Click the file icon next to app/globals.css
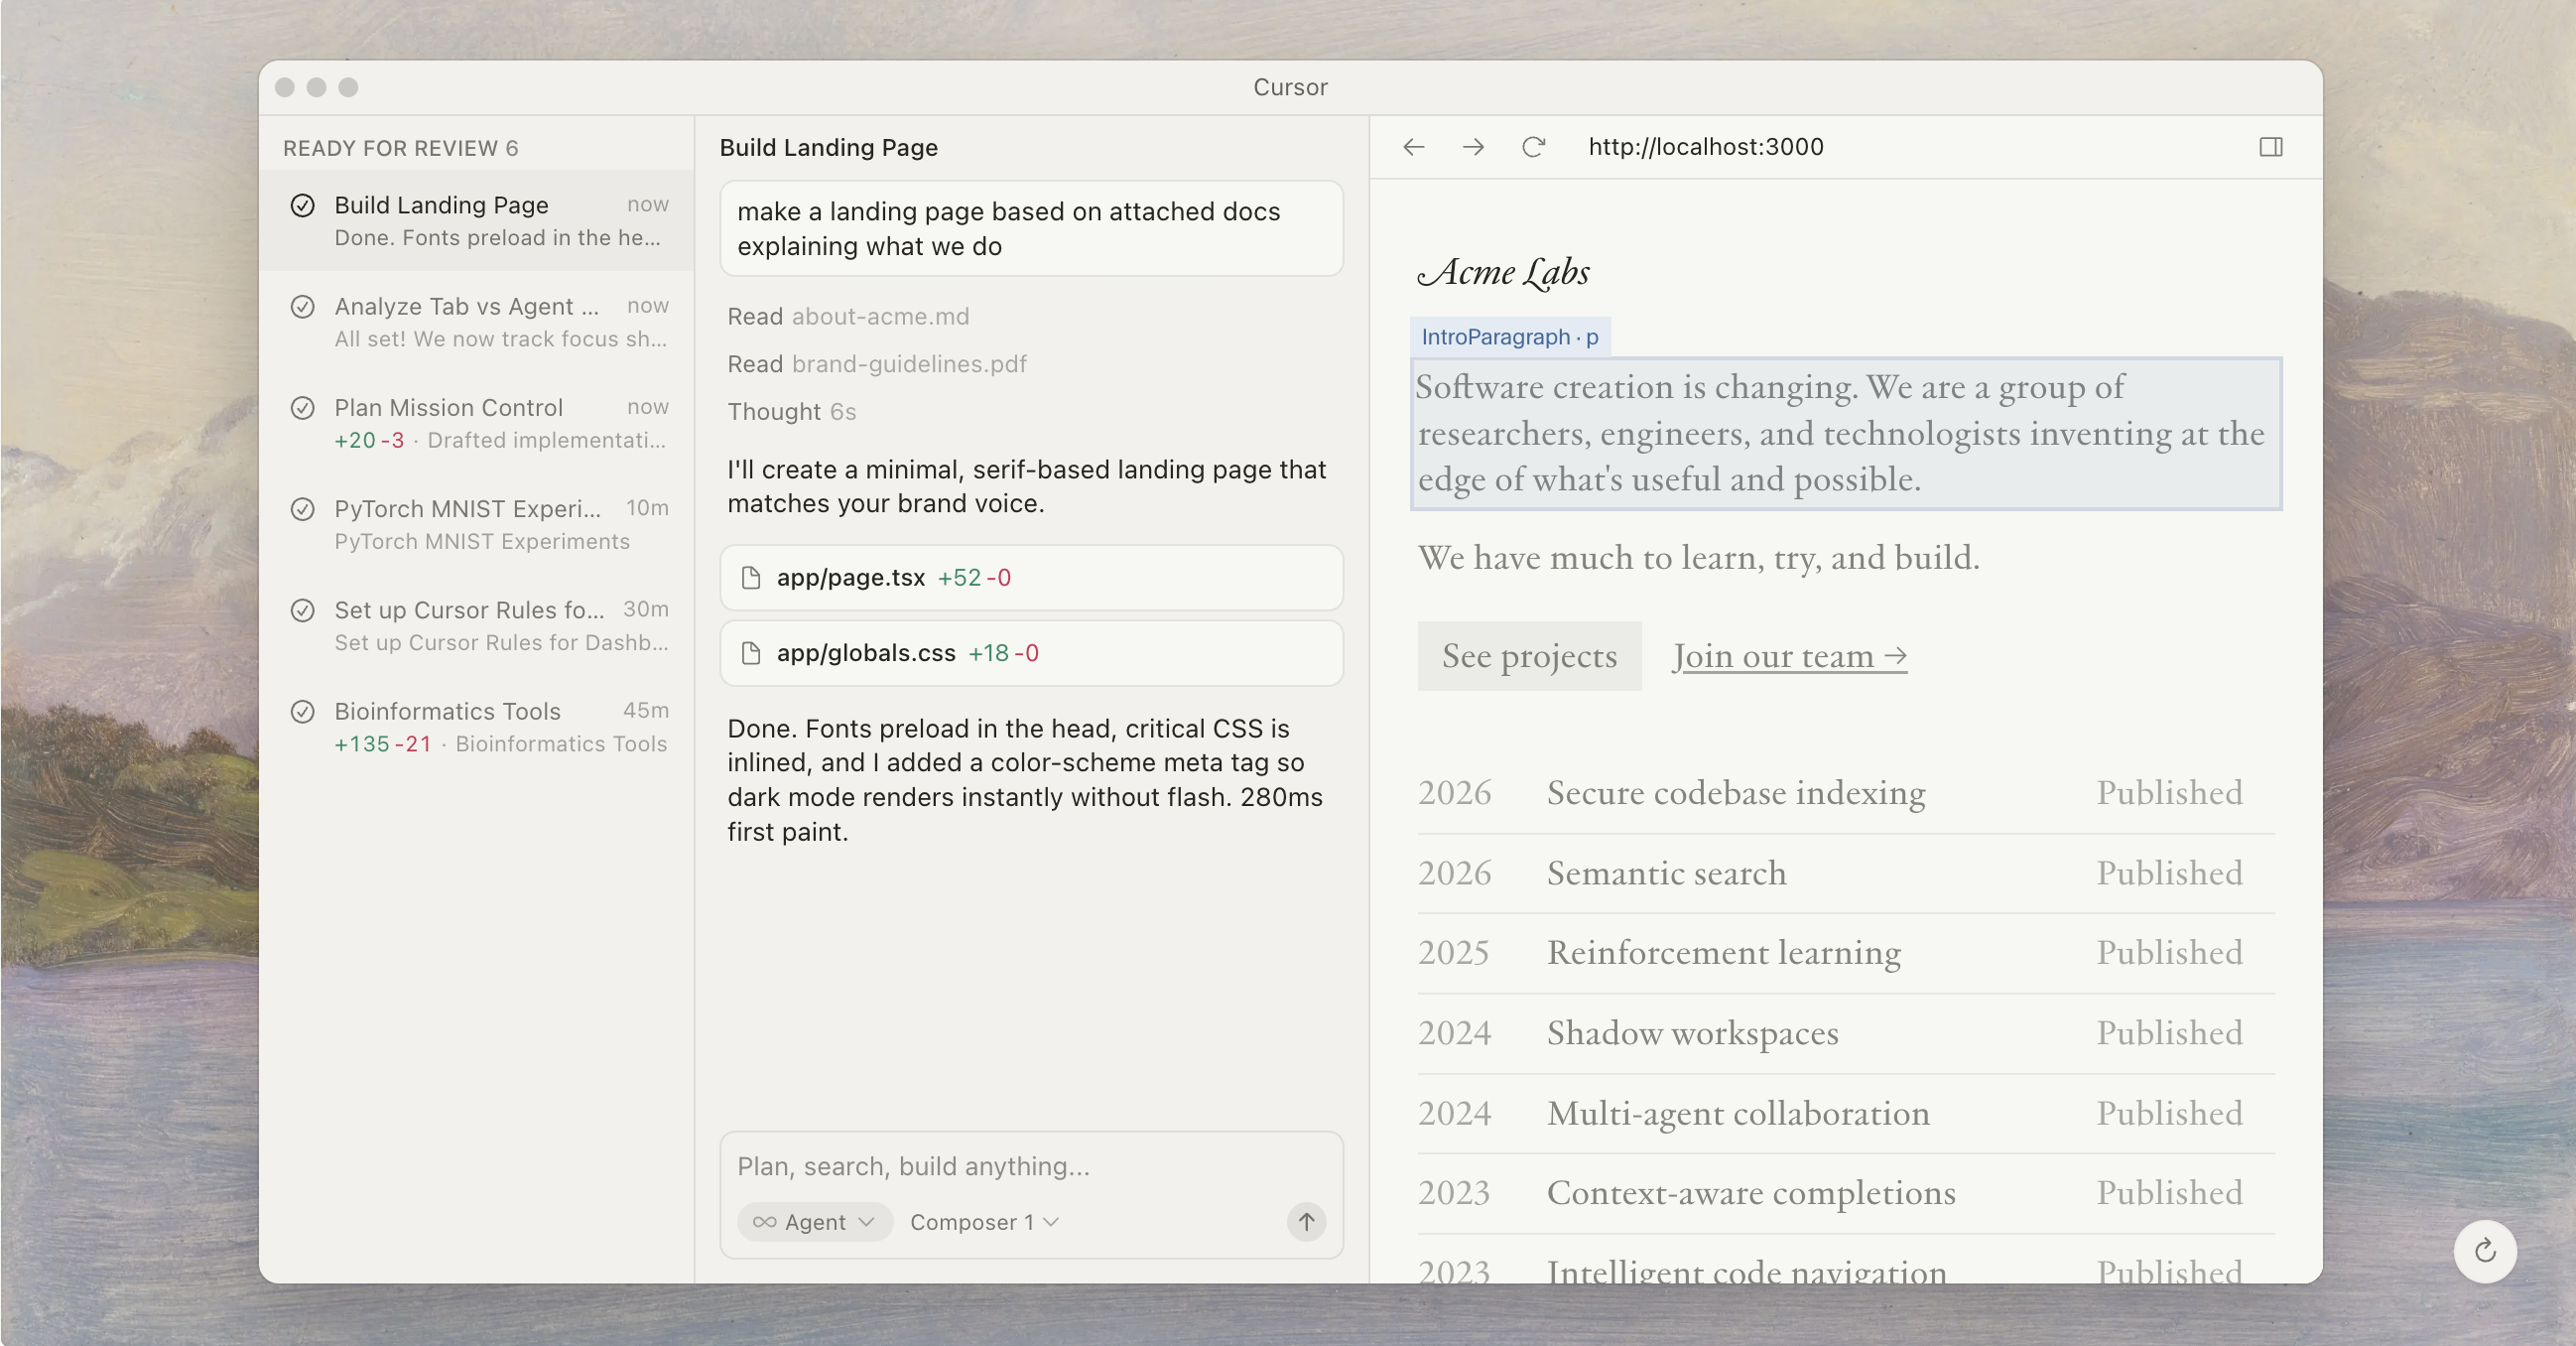 [751, 653]
